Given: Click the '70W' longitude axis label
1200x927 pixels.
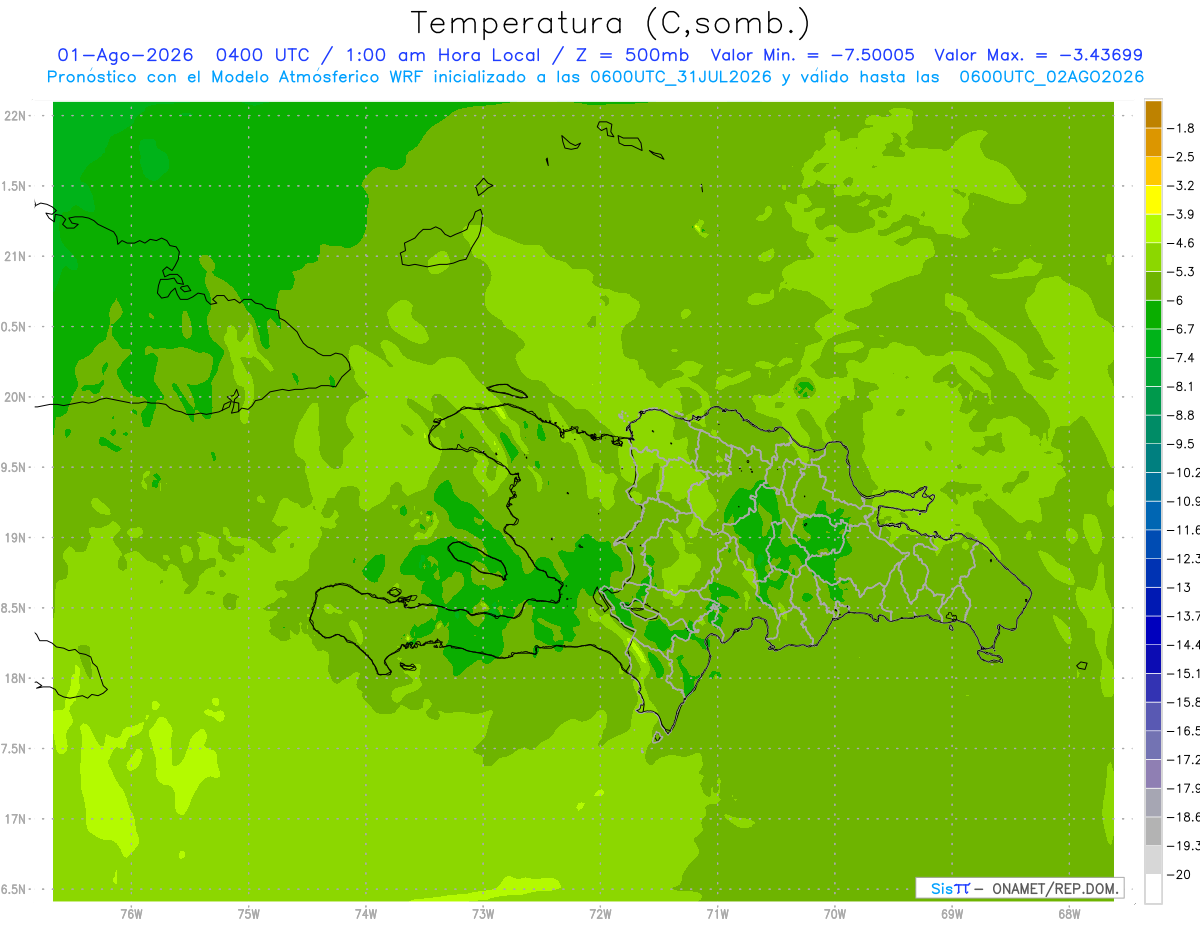Looking at the screenshot, I should (x=834, y=914).
